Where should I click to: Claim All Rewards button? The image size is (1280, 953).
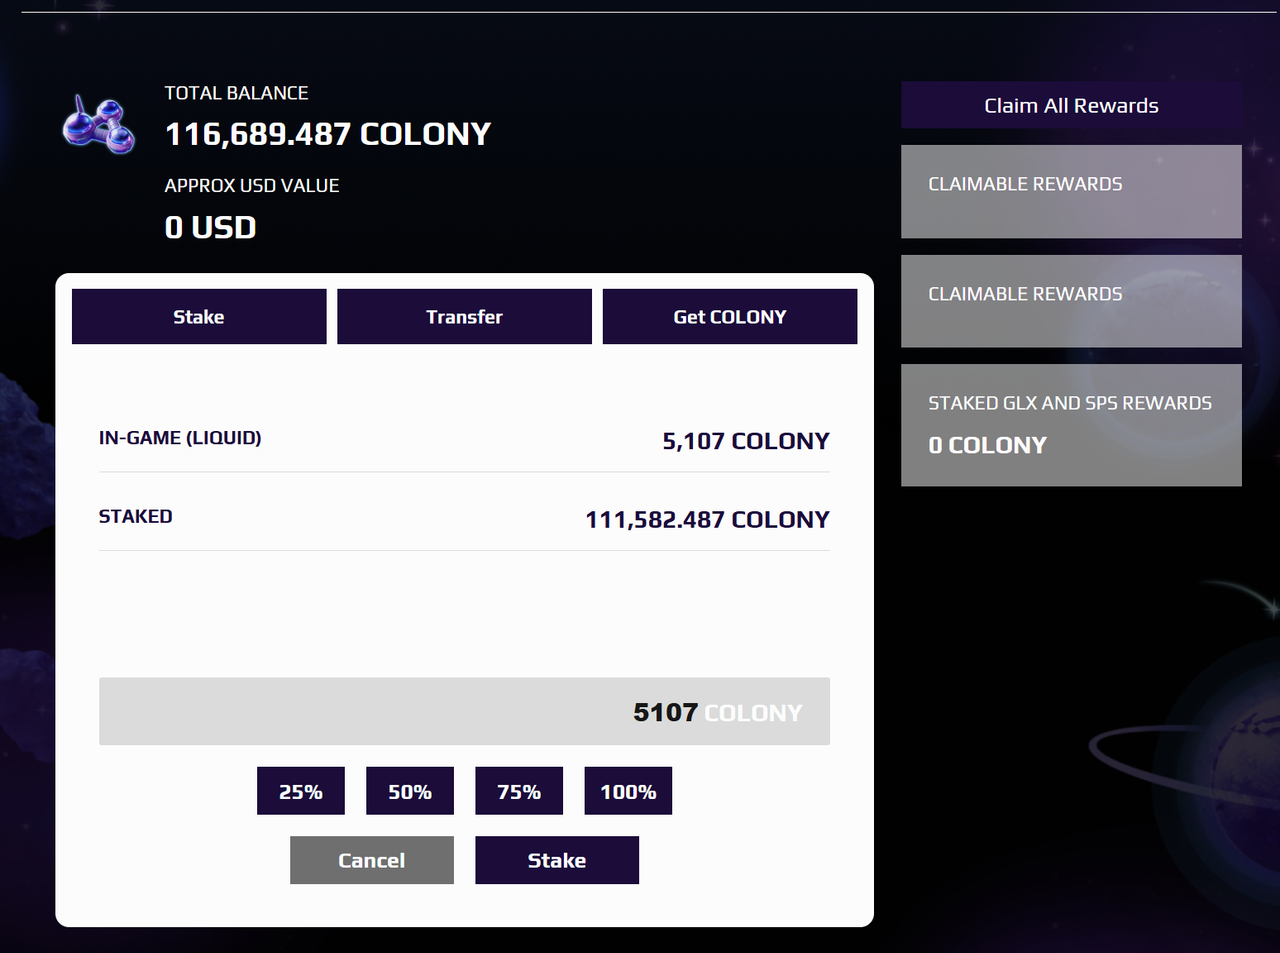coord(1071,105)
